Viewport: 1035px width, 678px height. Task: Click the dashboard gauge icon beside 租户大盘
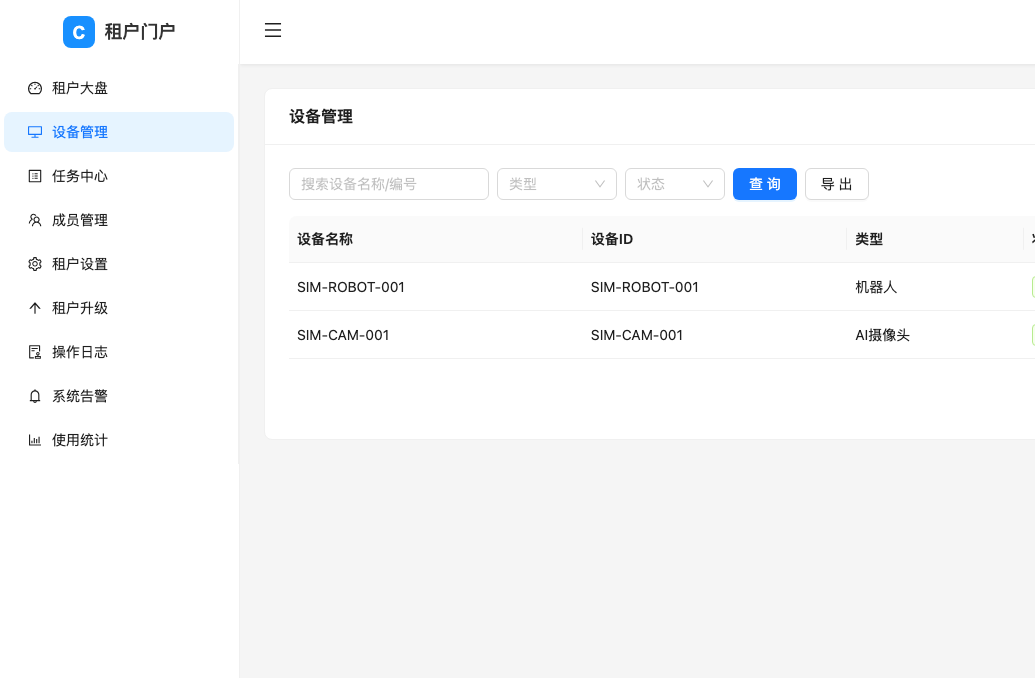pos(35,88)
